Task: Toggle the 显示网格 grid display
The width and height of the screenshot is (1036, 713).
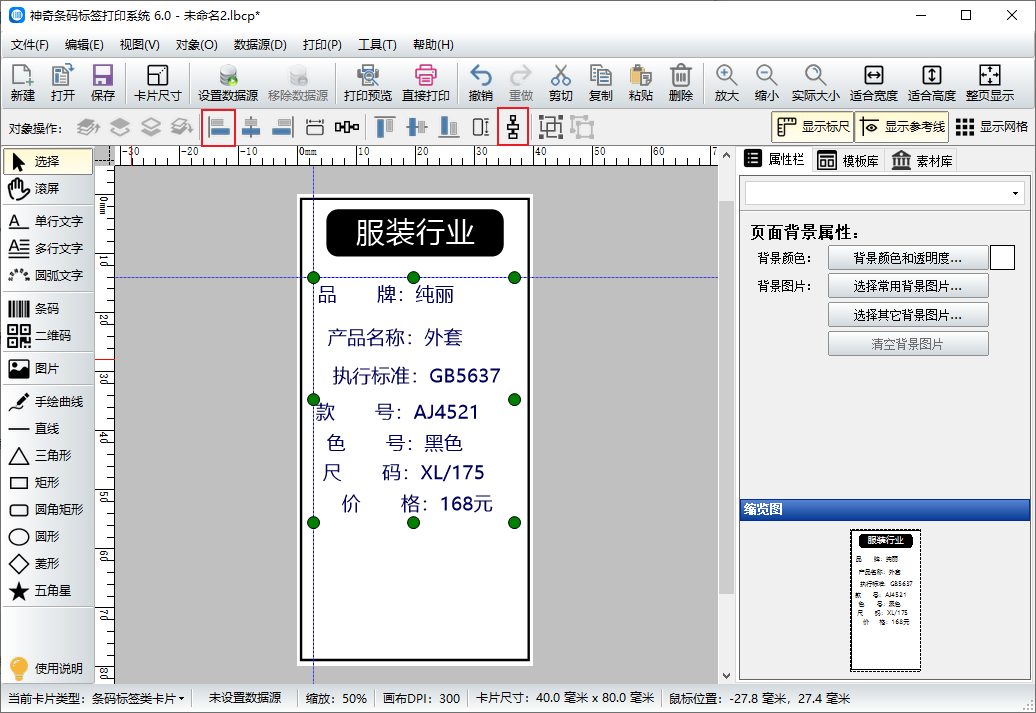Action: tap(991, 127)
